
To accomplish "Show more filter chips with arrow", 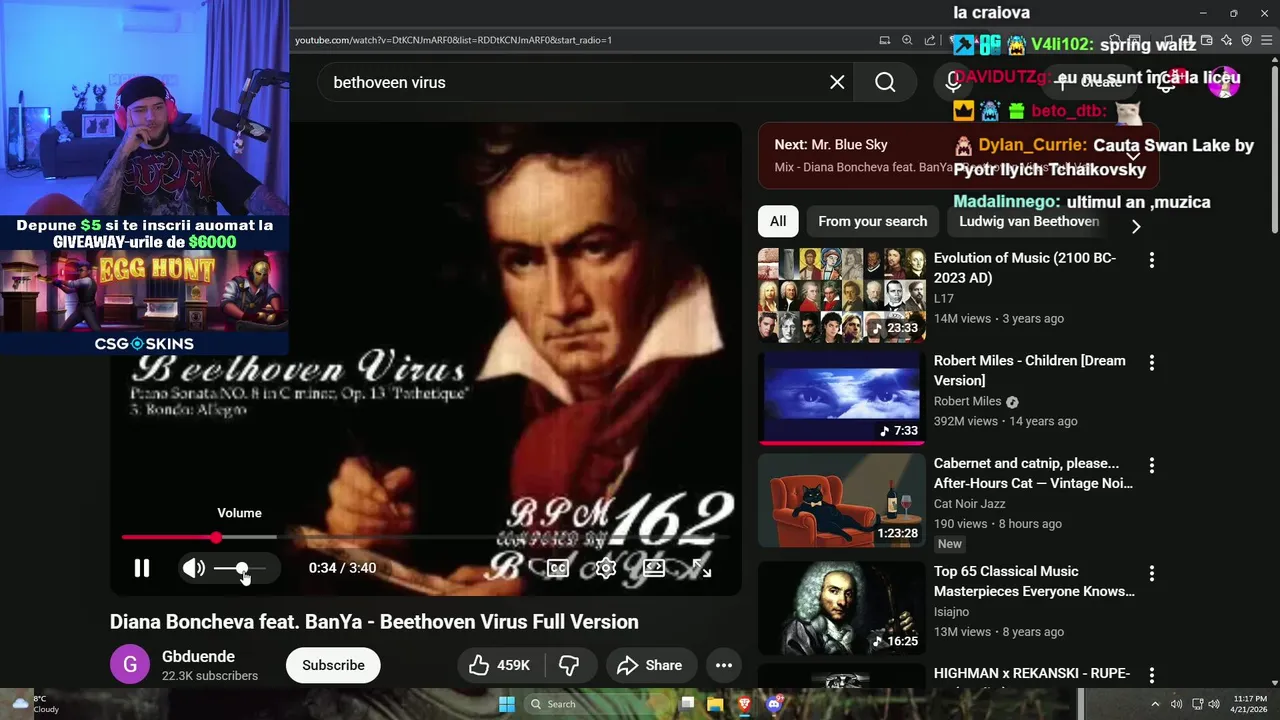I will coord(1135,226).
